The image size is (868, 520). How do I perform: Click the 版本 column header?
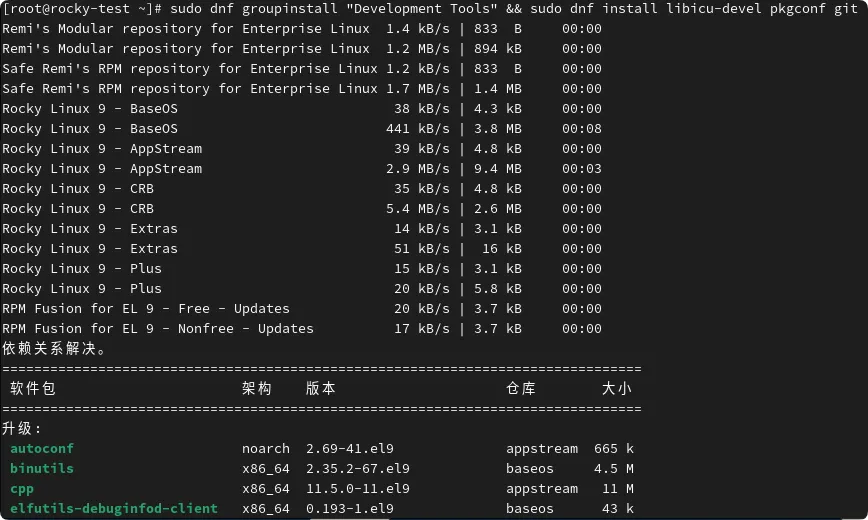tap(321, 389)
